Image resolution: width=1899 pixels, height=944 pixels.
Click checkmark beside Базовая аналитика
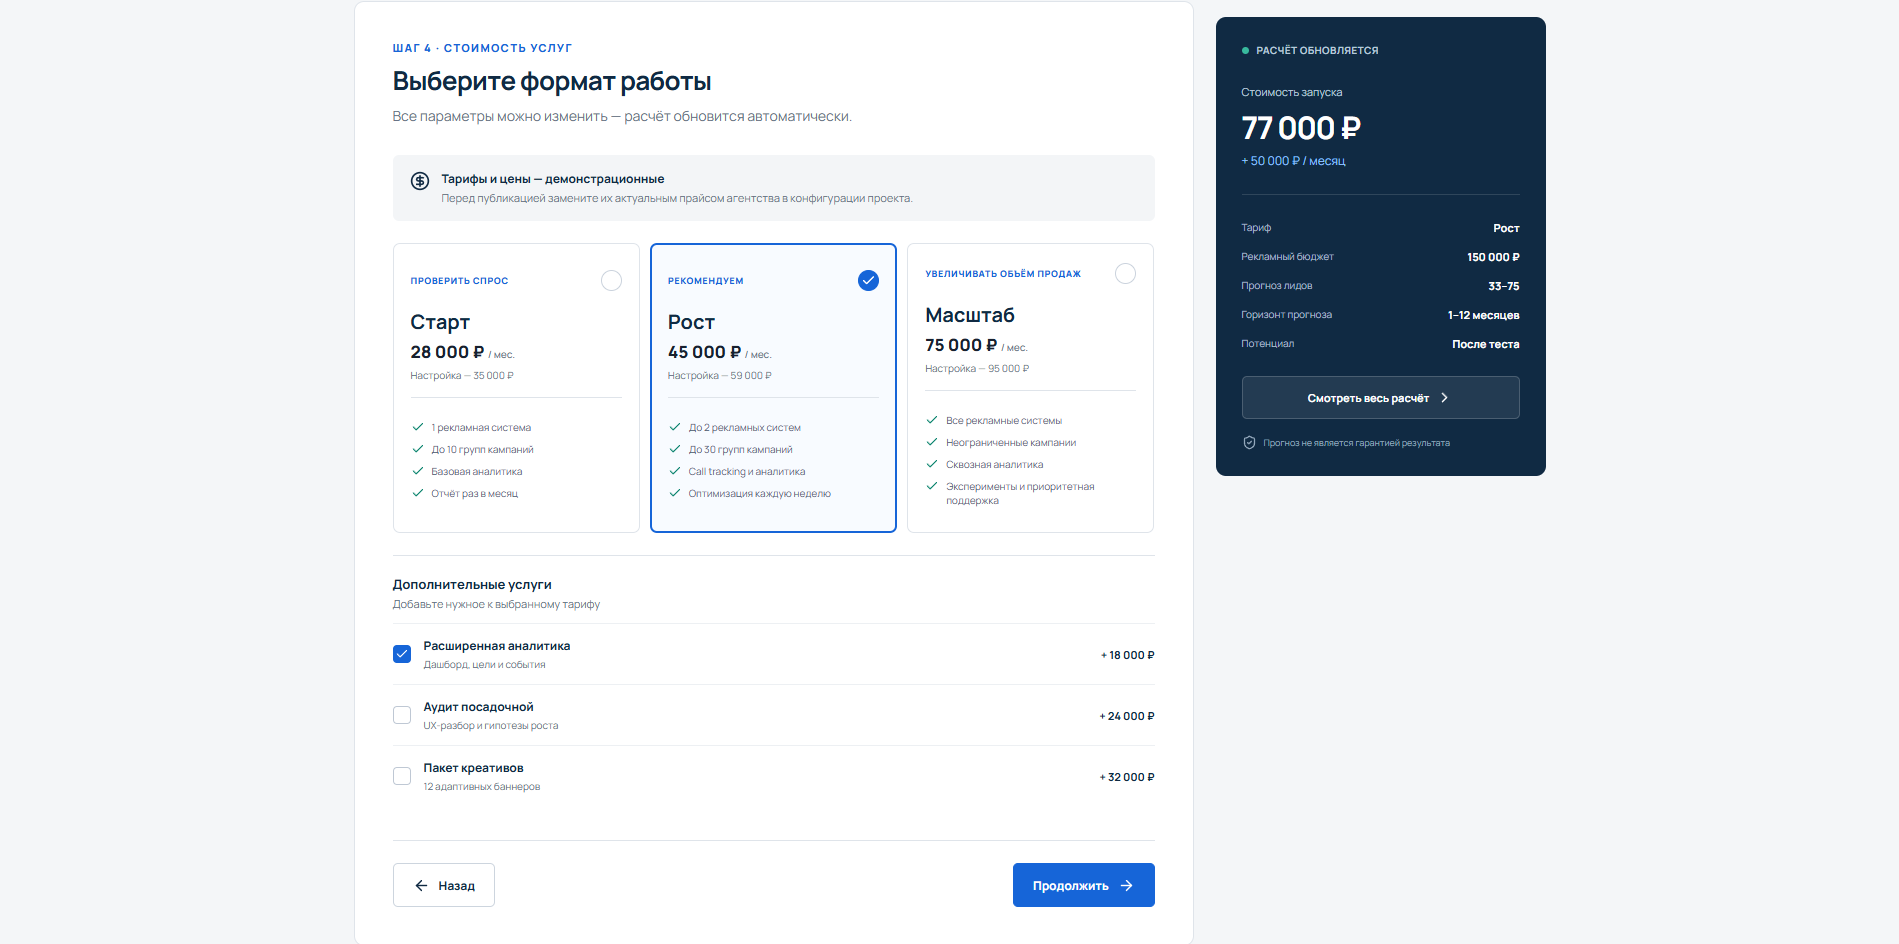point(418,471)
